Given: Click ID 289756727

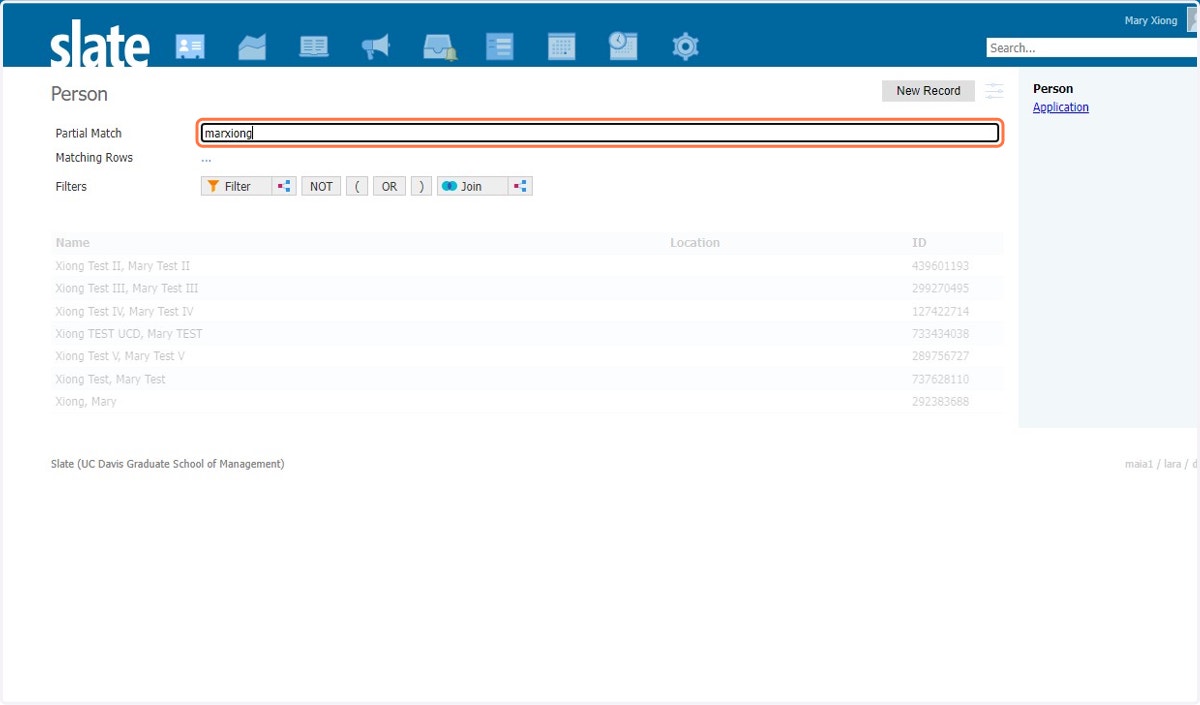Looking at the screenshot, I should pos(940,356).
